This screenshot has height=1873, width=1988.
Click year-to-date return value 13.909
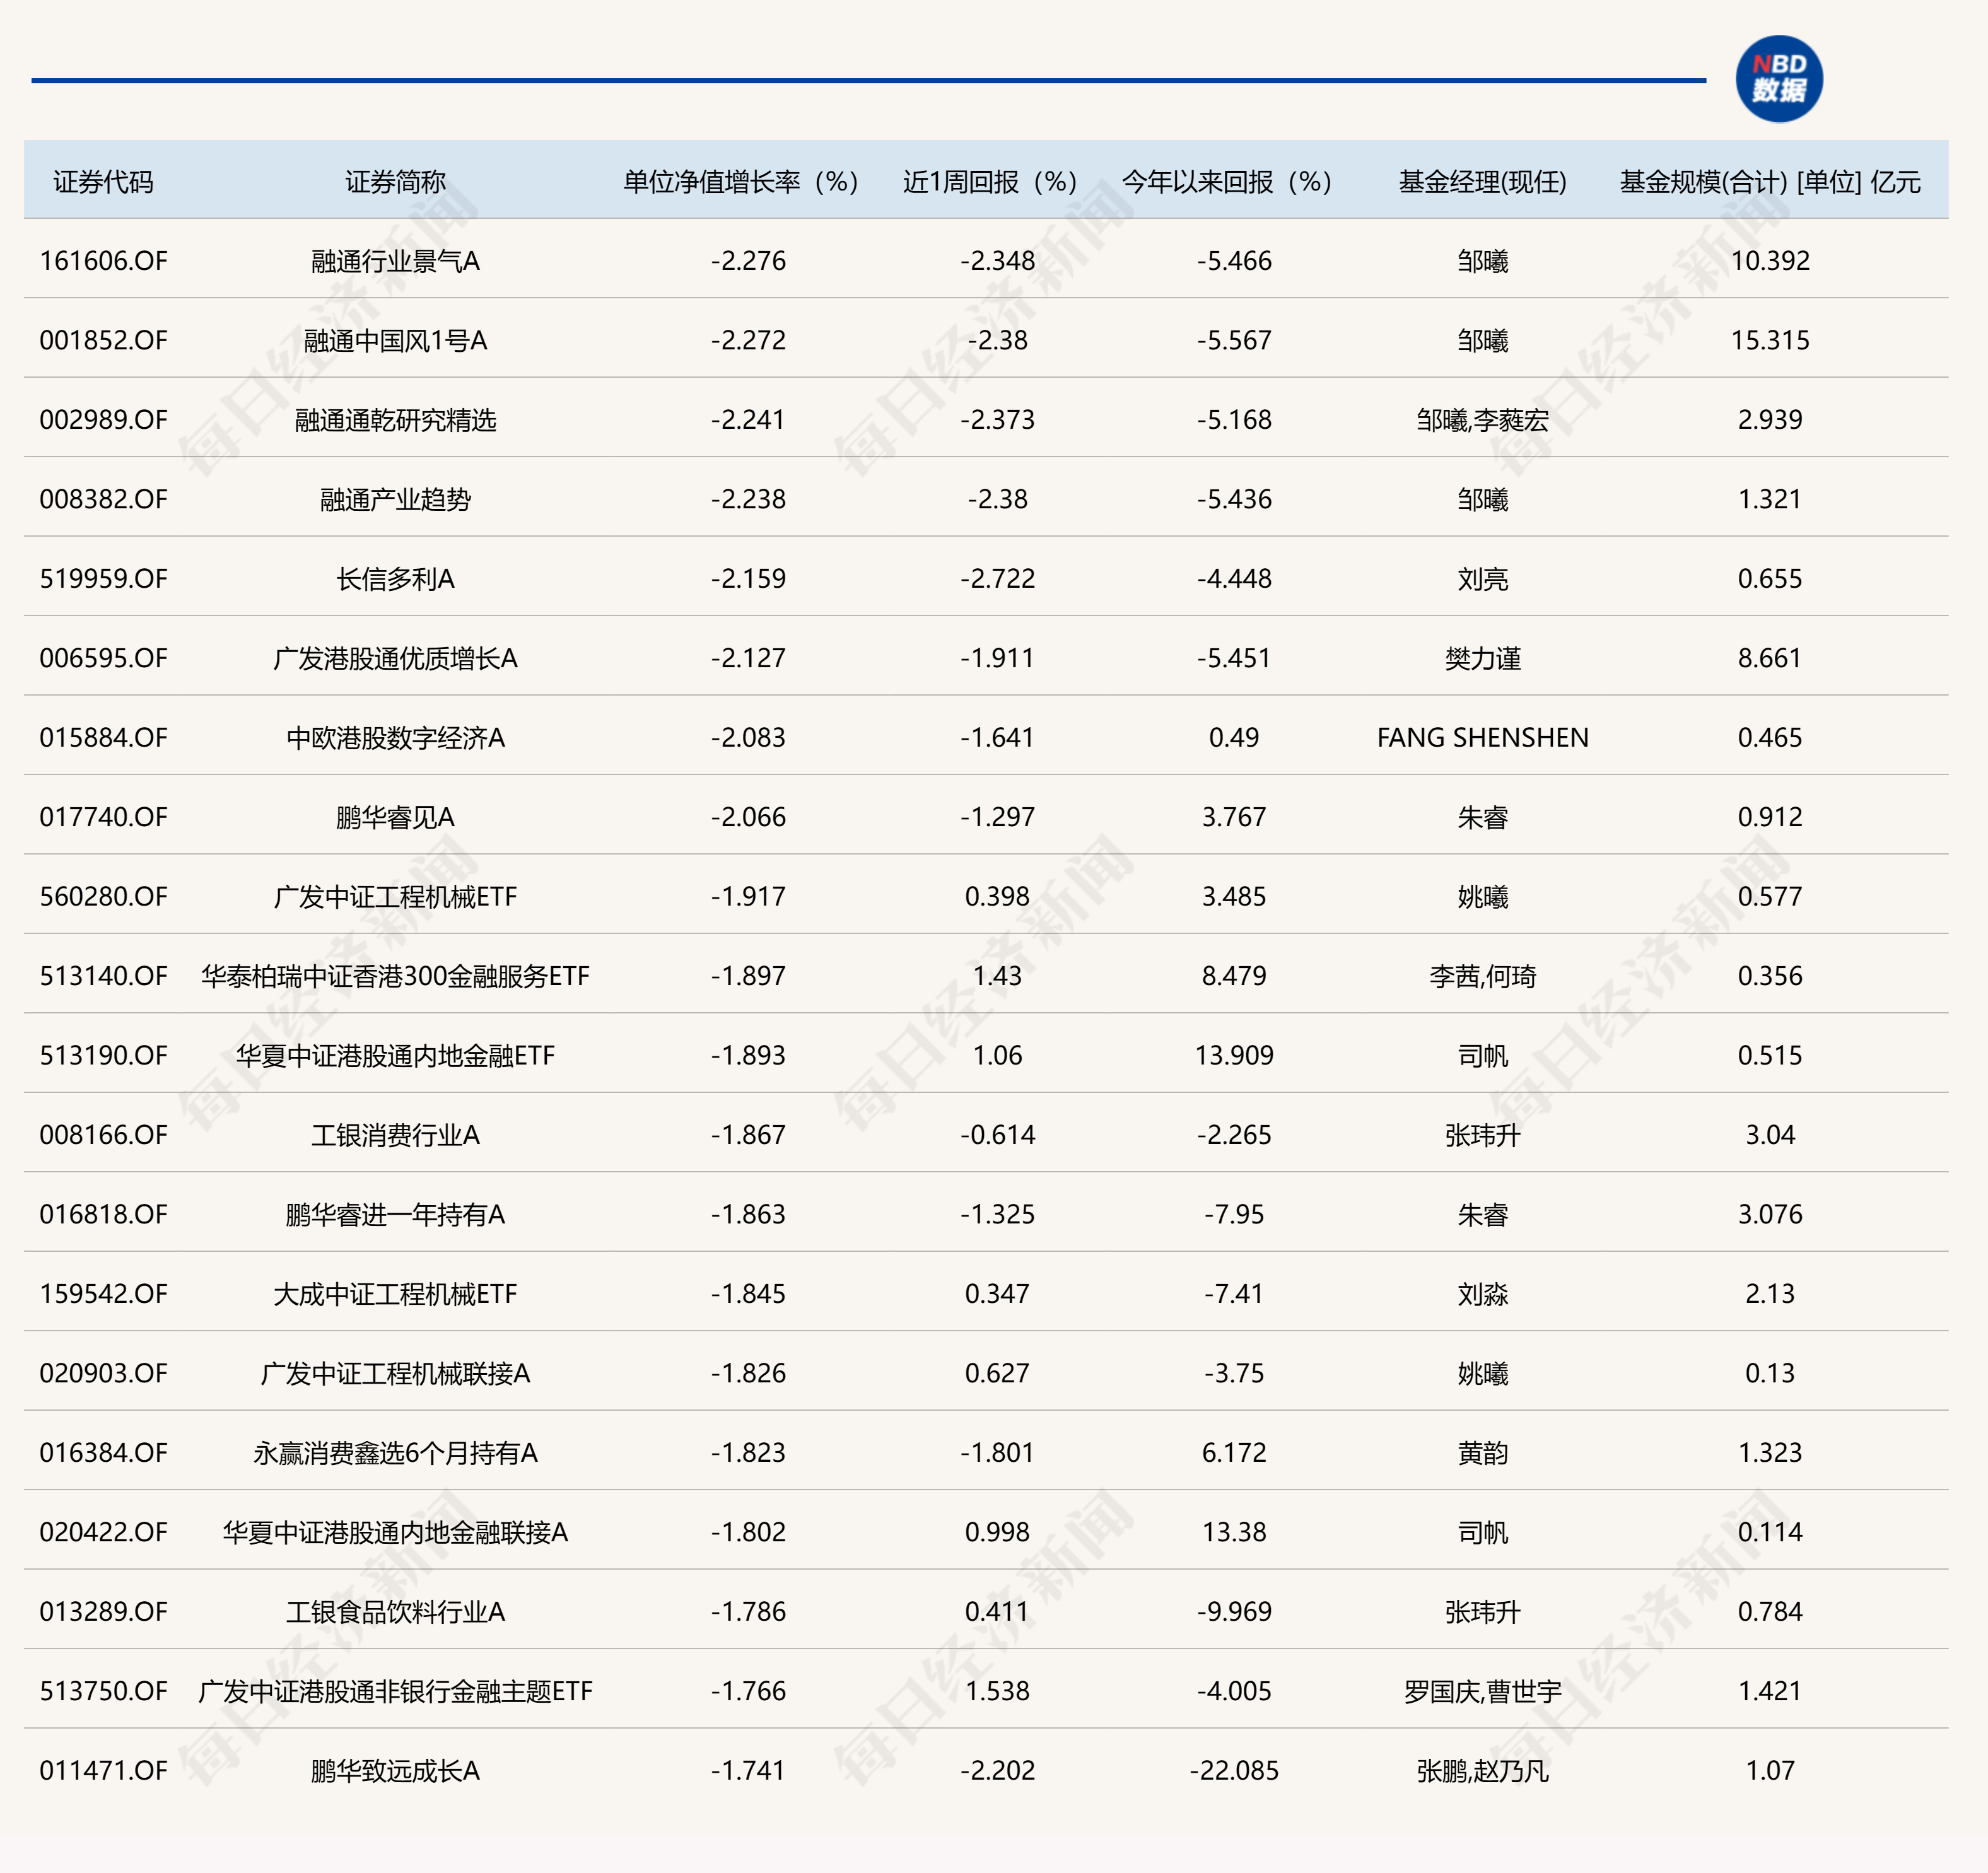coord(1234,1056)
